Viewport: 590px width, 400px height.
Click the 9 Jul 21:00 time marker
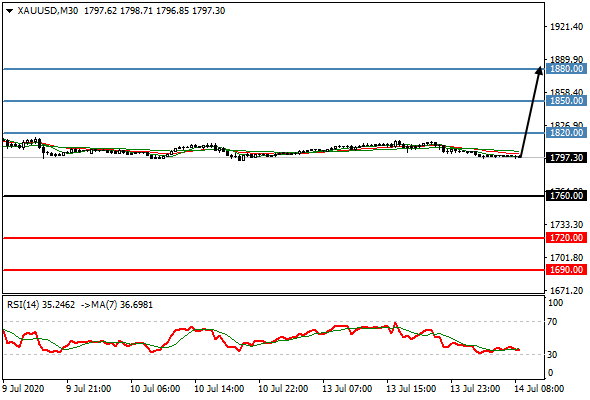point(88,389)
